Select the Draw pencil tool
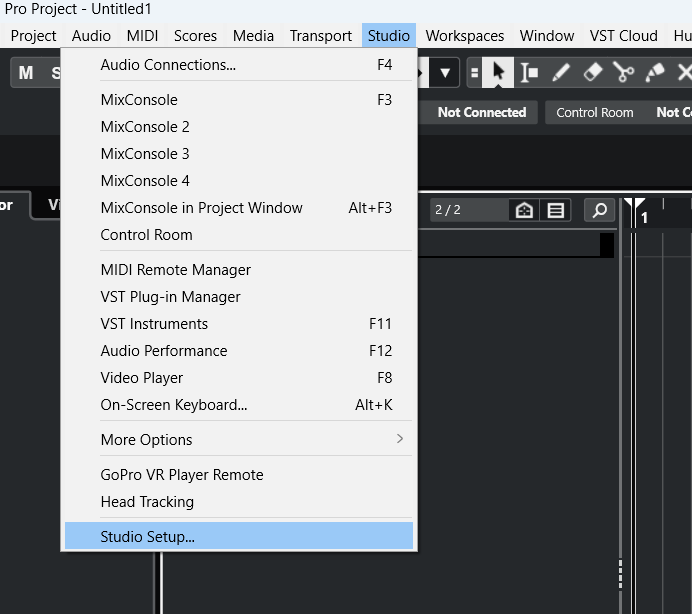 561,72
